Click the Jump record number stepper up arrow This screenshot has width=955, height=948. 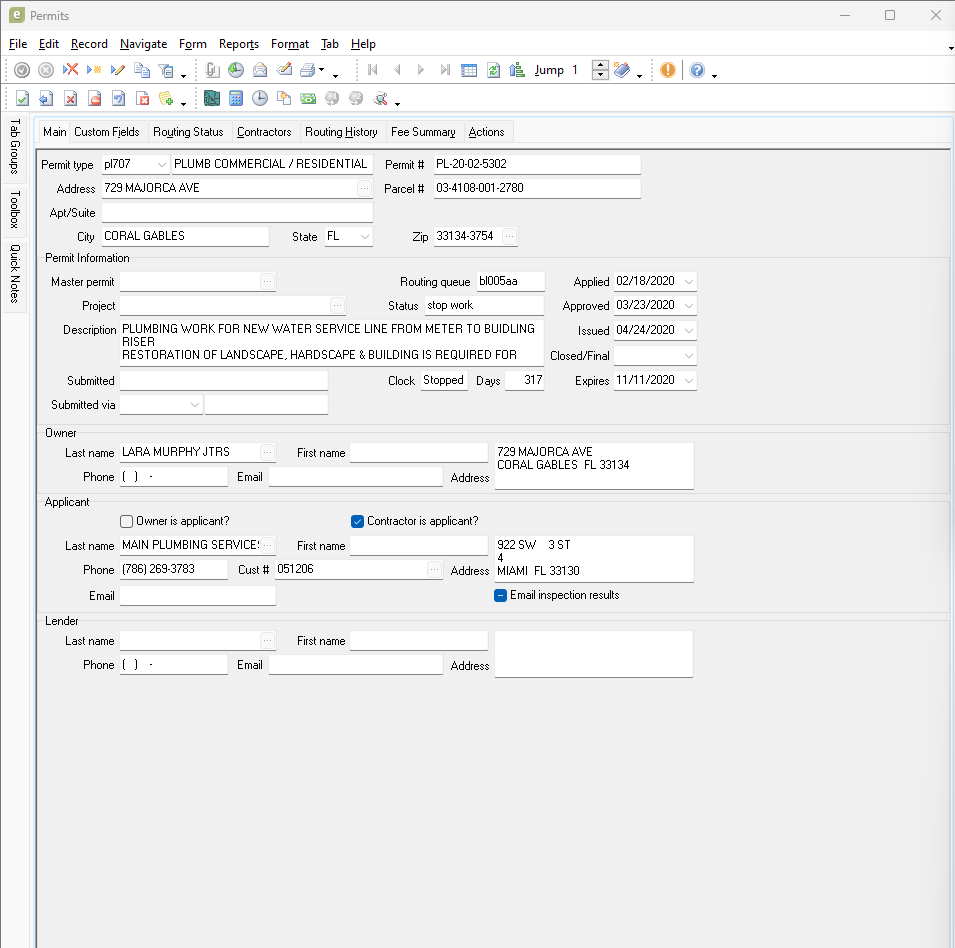click(x=600, y=66)
